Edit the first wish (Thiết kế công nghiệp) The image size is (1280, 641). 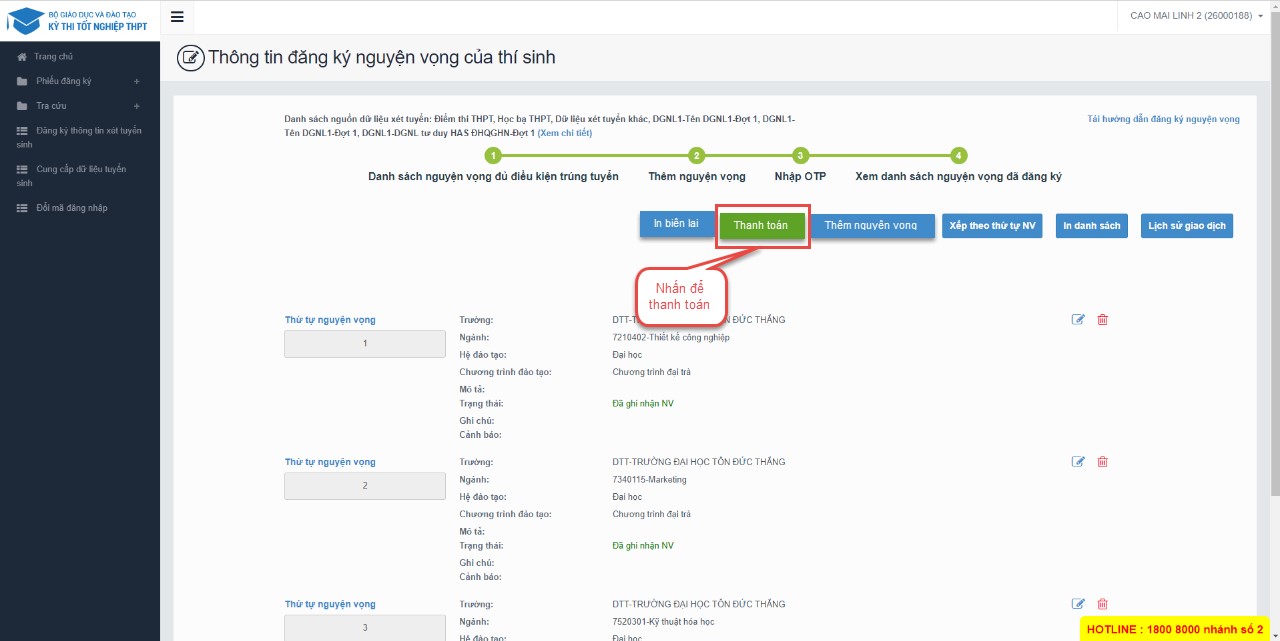tap(1078, 320)
